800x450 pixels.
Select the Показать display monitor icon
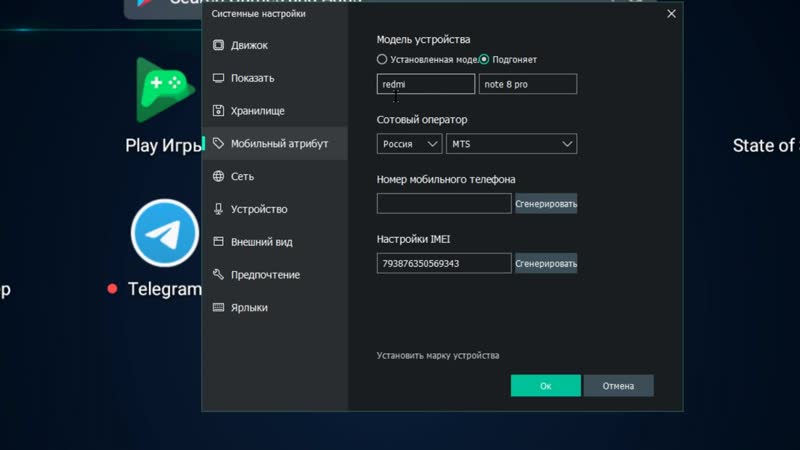tap(218, 78)
